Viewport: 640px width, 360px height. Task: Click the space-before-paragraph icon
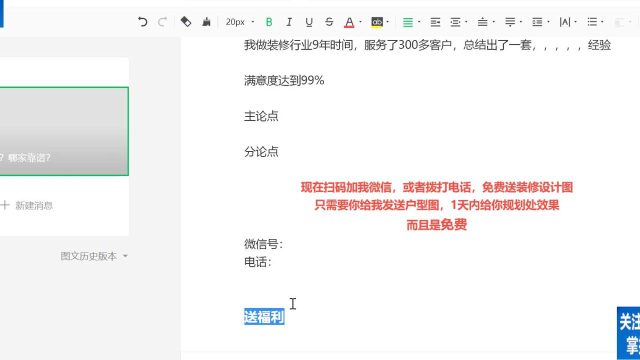tap(482, 22)
